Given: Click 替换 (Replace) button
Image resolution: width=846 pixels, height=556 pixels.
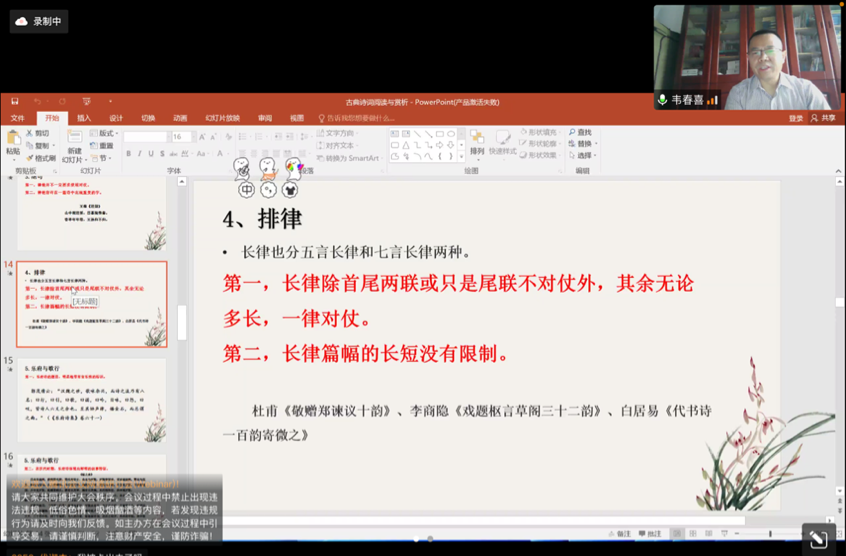Looking at the screenshot, I should point(582,143).
